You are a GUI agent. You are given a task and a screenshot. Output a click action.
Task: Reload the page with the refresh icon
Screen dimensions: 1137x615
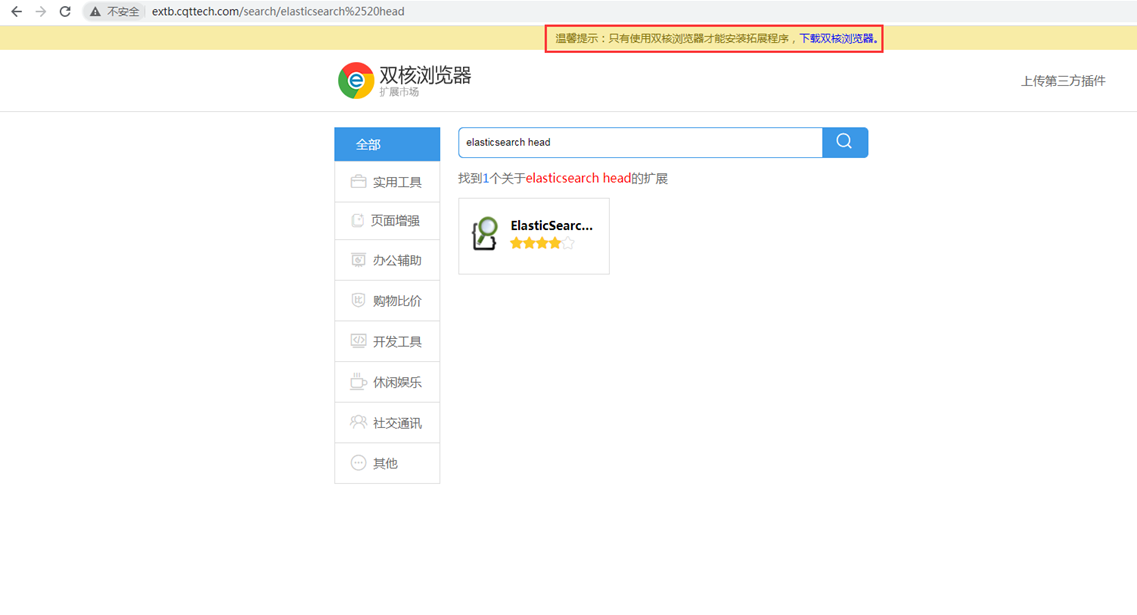pyautogui.click(x=65, y=12)
